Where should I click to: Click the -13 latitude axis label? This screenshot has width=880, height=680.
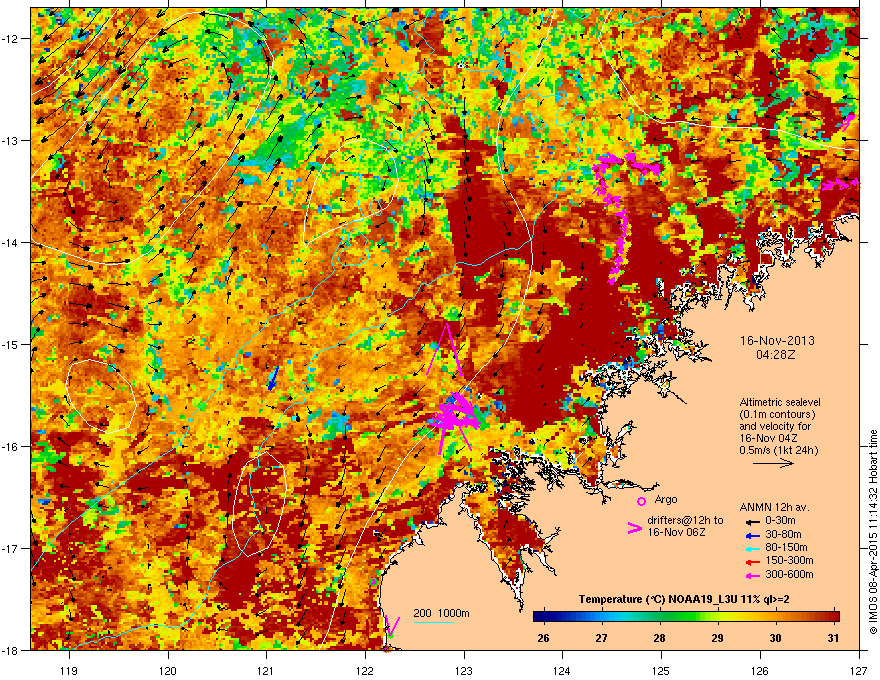[x=10, y=141]
